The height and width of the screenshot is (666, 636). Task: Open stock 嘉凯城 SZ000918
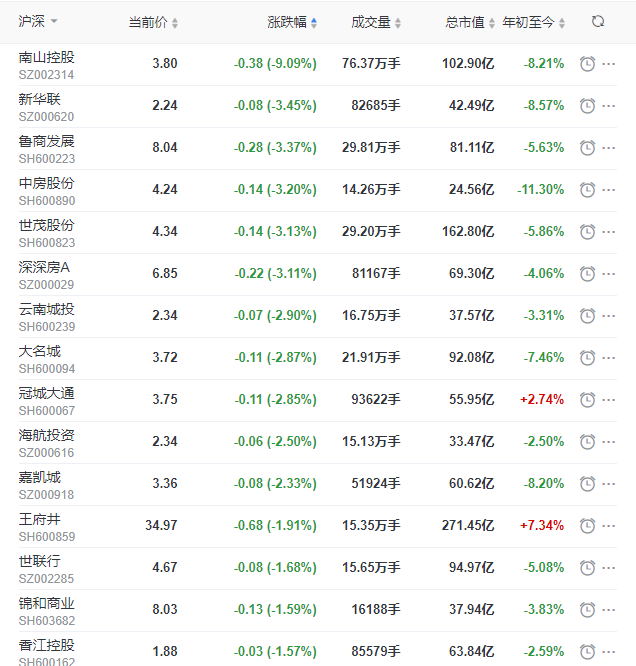pos(46,486)
